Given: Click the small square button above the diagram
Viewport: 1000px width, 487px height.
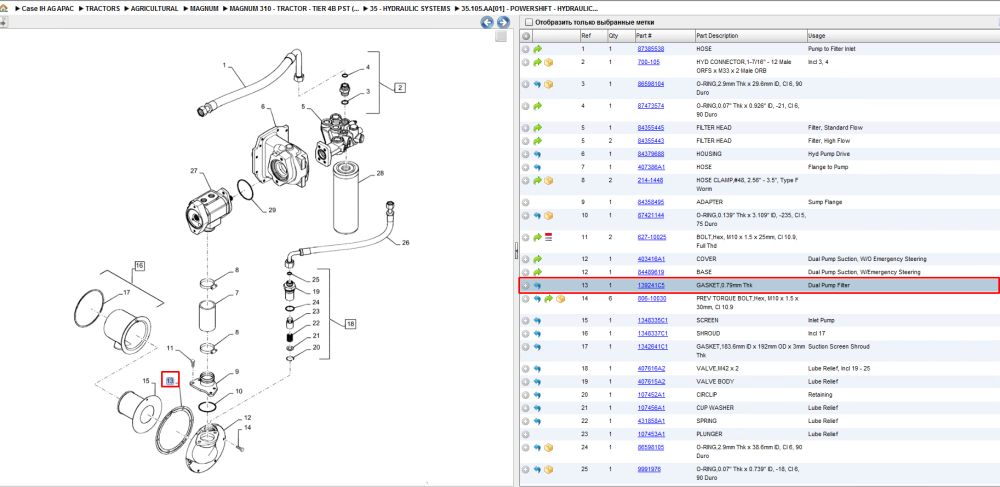Looking at the screenshot, I should click(x=501, y=37).
